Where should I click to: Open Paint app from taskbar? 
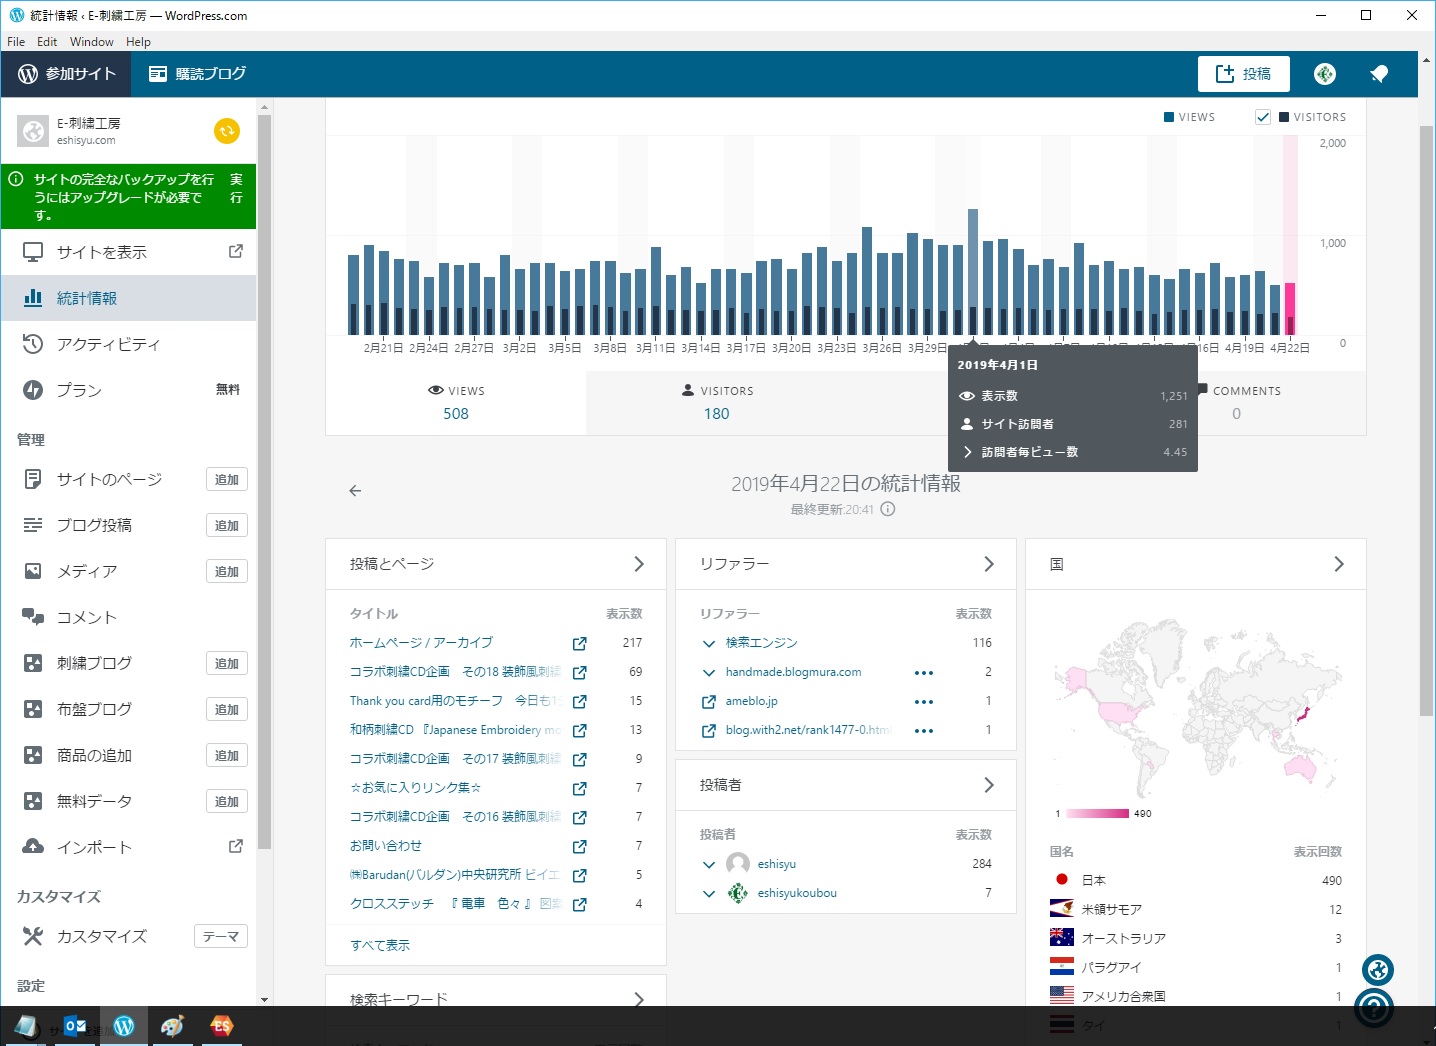172,1026
